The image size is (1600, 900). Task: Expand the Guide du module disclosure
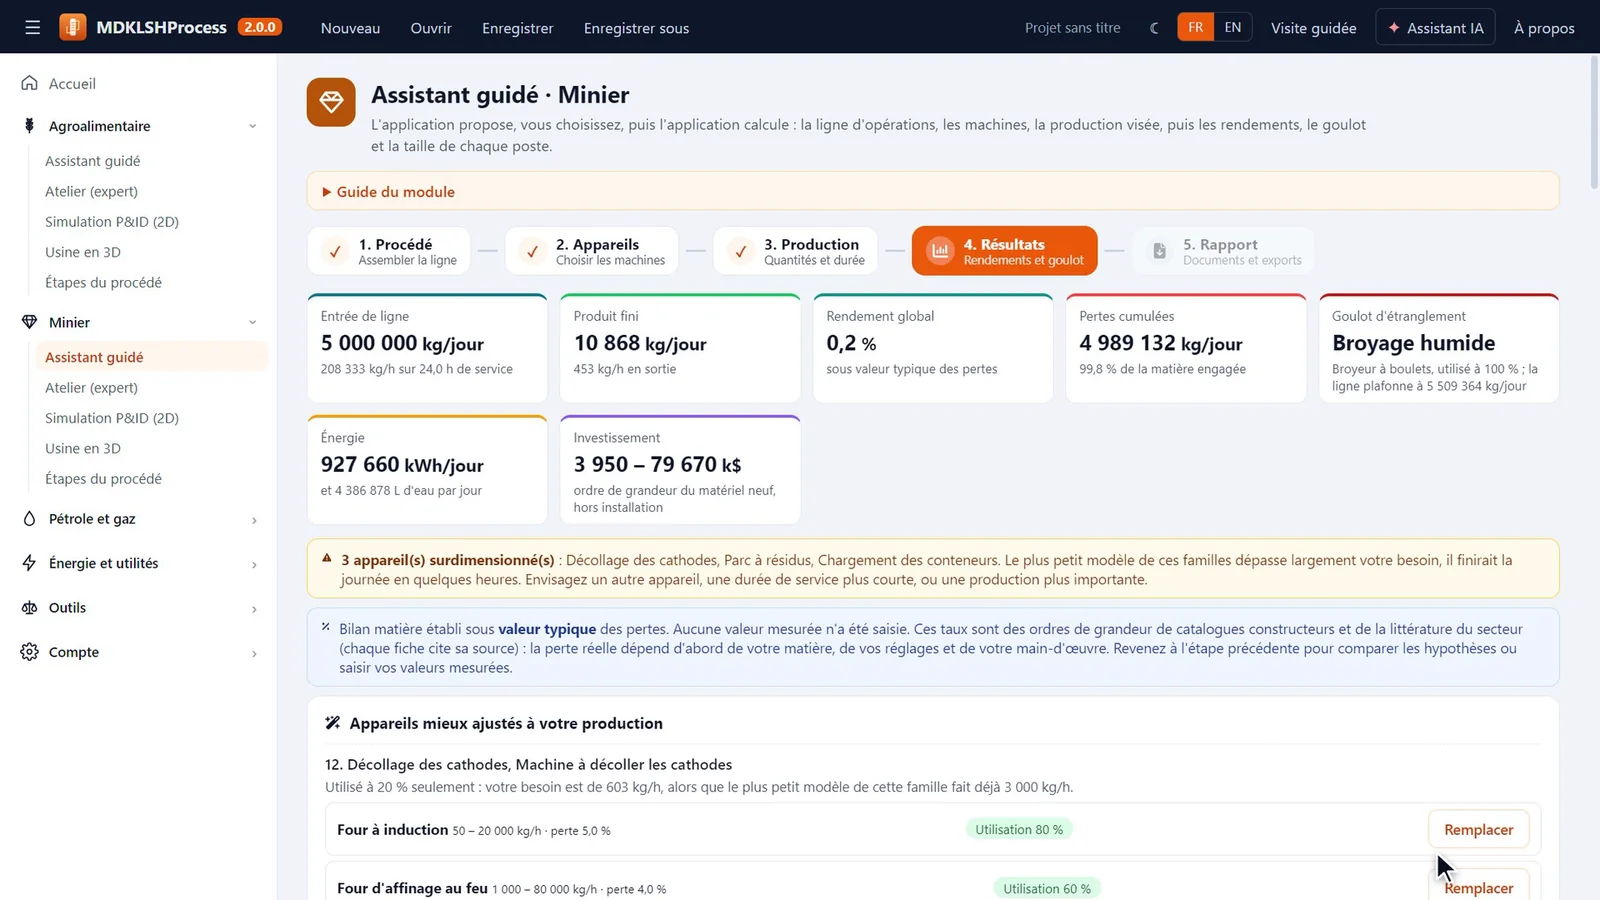pos(933,191)
